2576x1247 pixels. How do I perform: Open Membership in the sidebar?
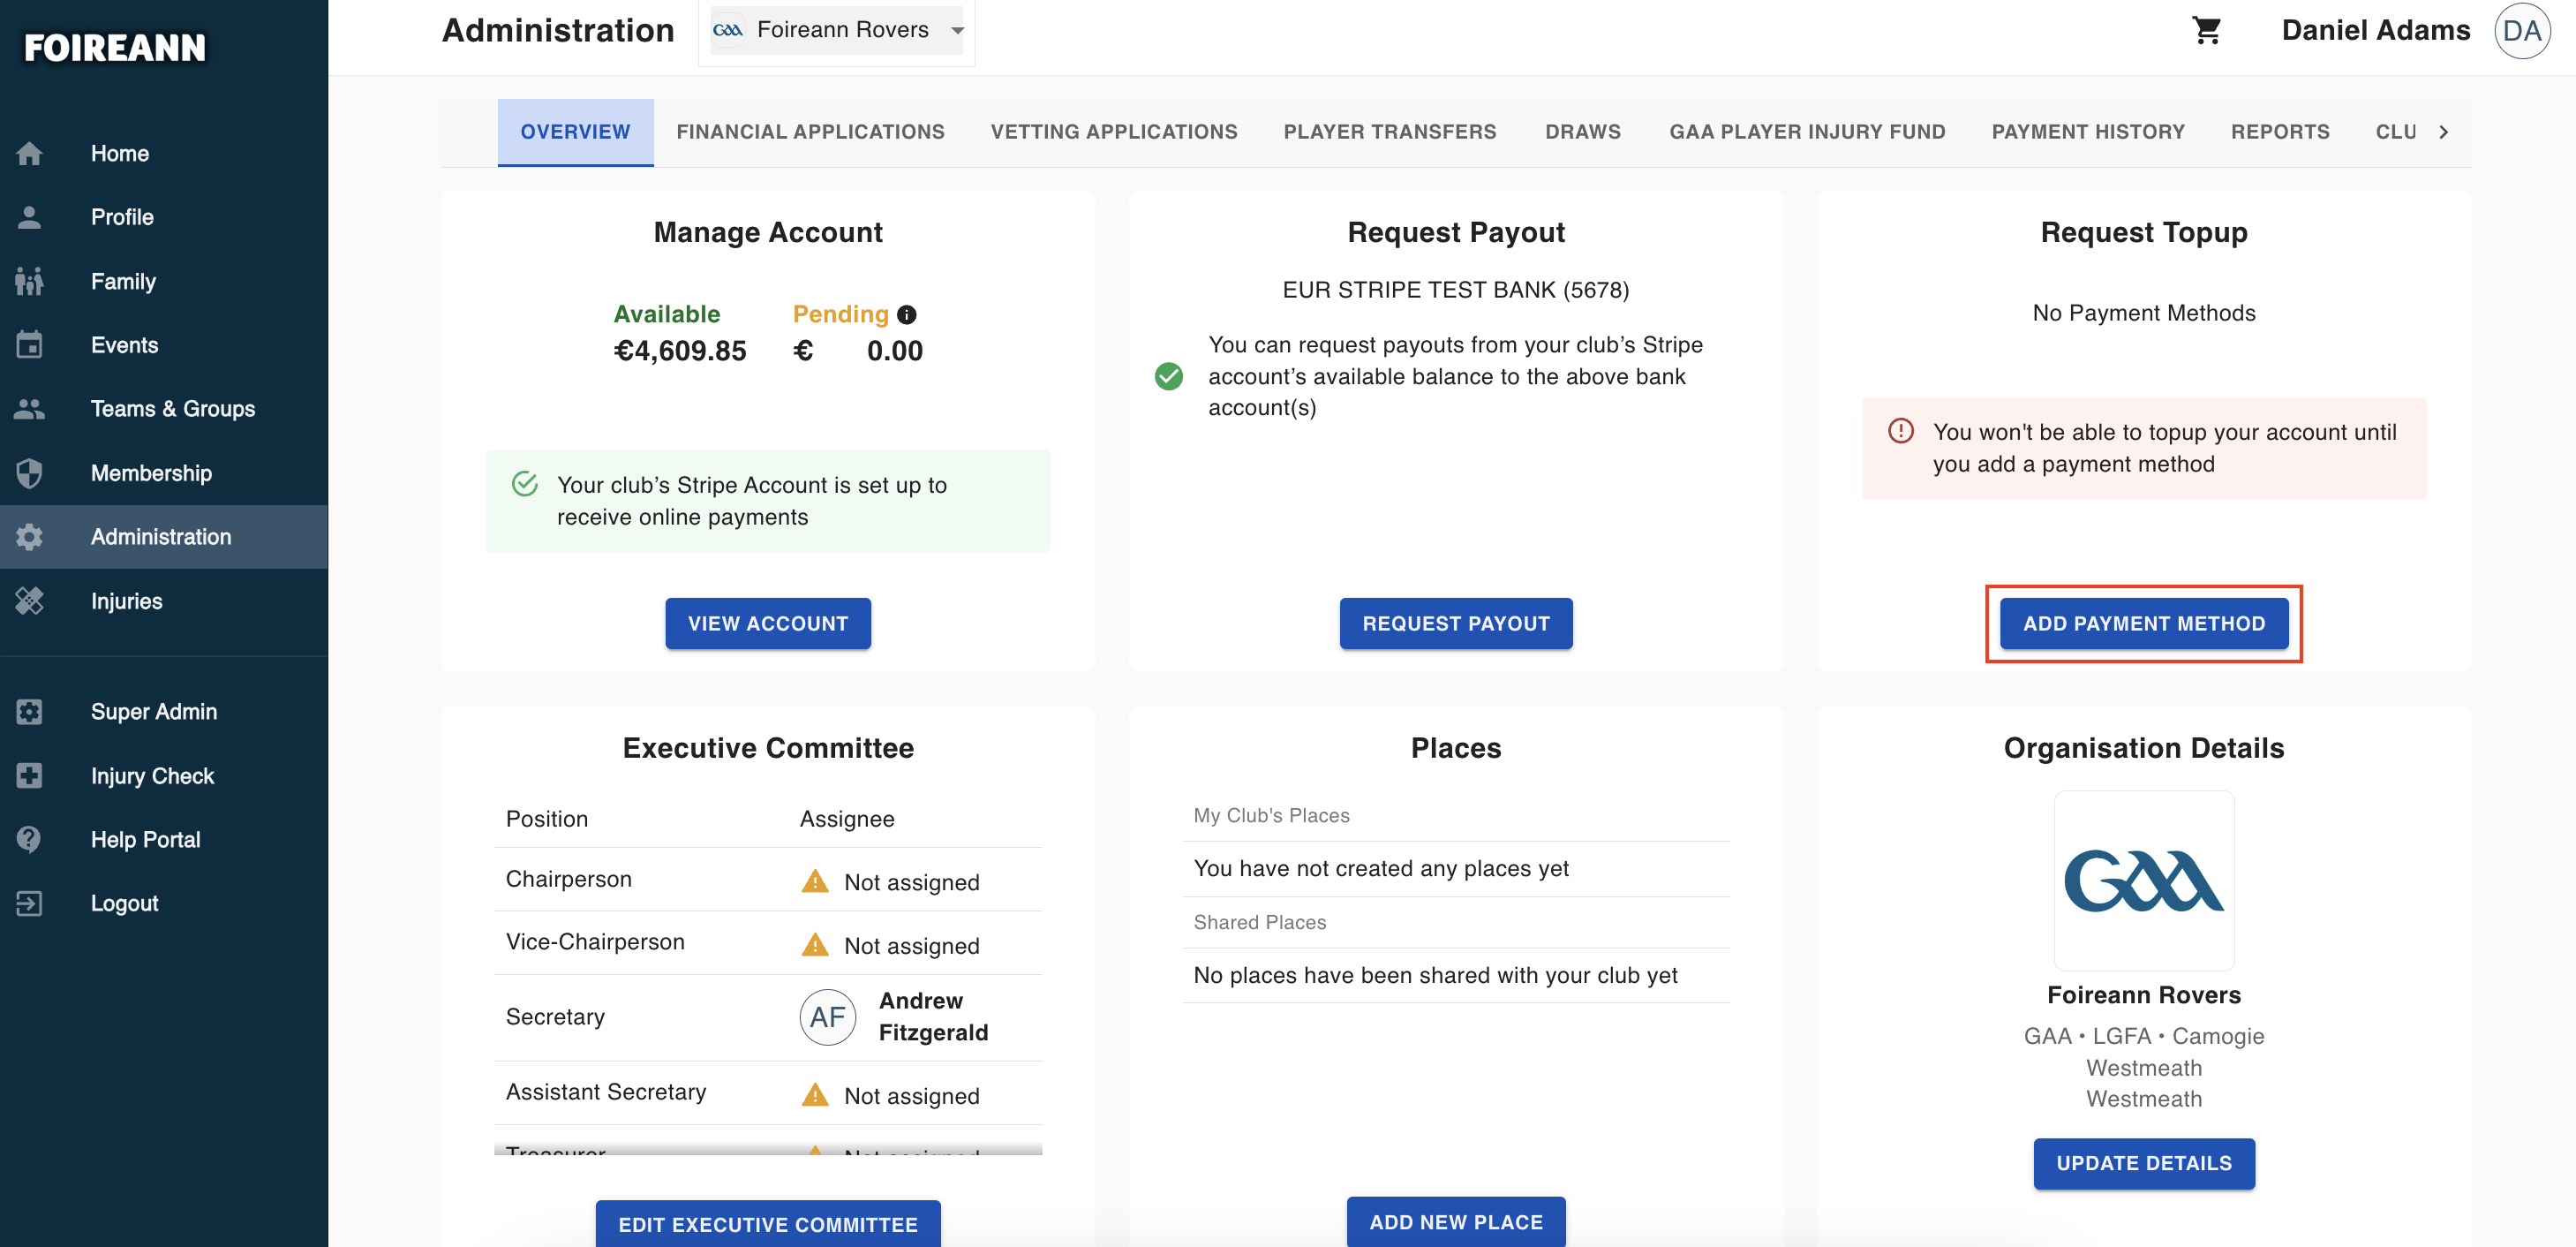click(164, 473)
